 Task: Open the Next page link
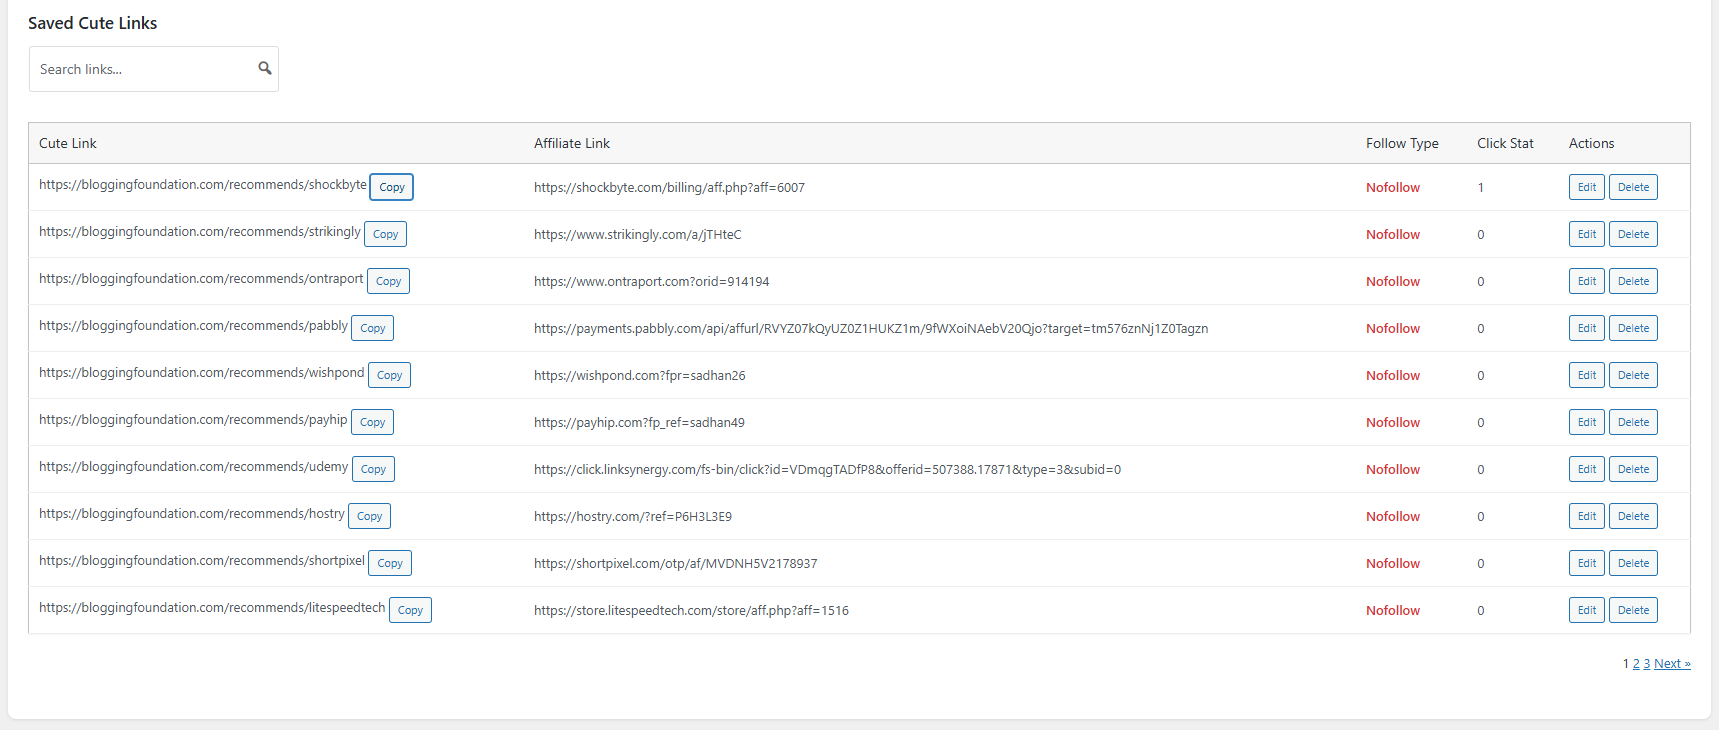point(1672,664)
